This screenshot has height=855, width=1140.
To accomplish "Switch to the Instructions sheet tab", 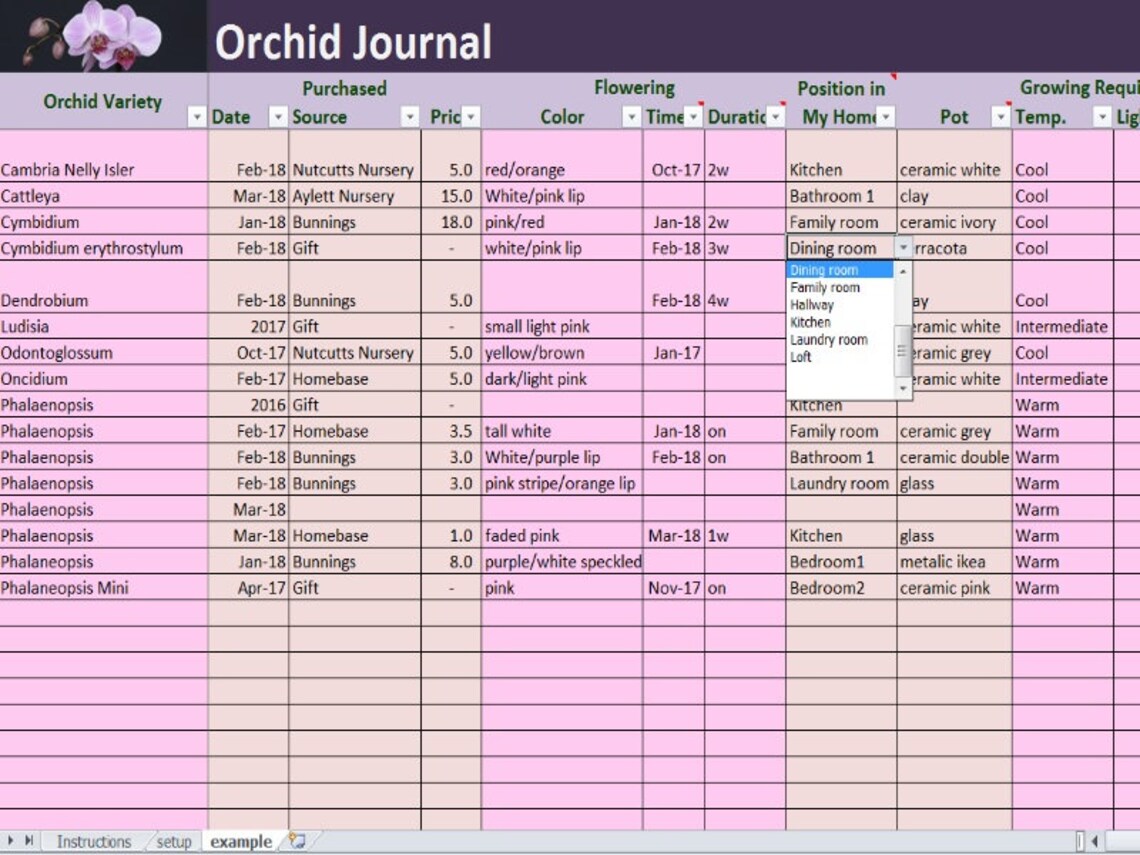I will tap(96, 842).
